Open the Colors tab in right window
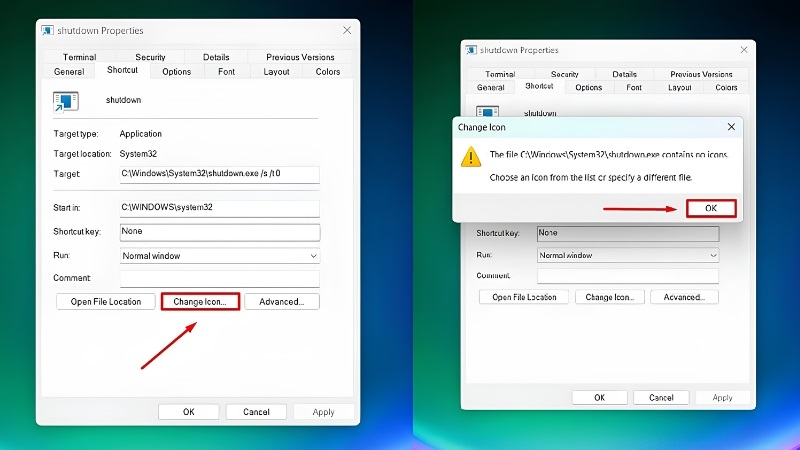 point(726,87)
